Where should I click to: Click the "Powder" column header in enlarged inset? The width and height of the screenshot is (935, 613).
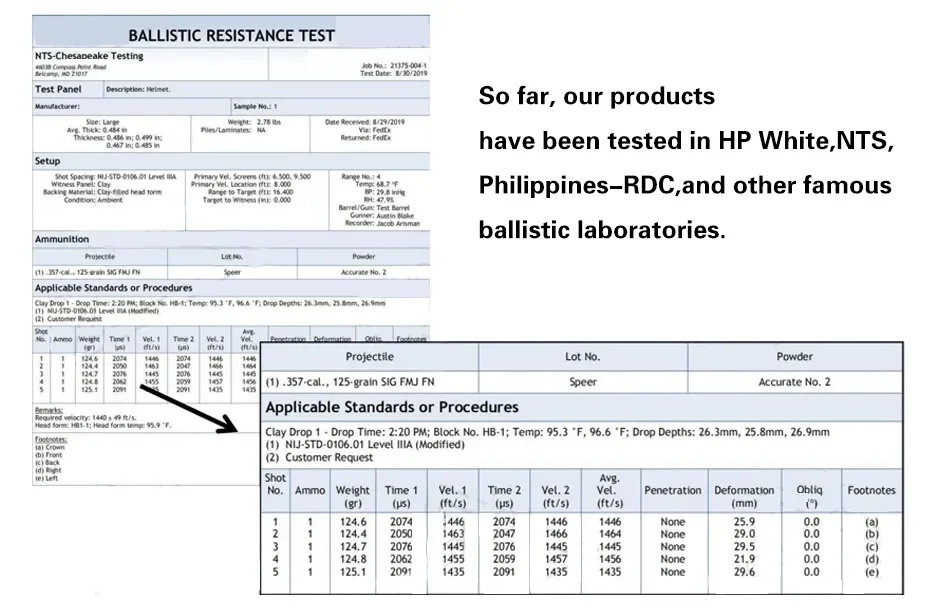pyautogui.click(x=795, y=357)
